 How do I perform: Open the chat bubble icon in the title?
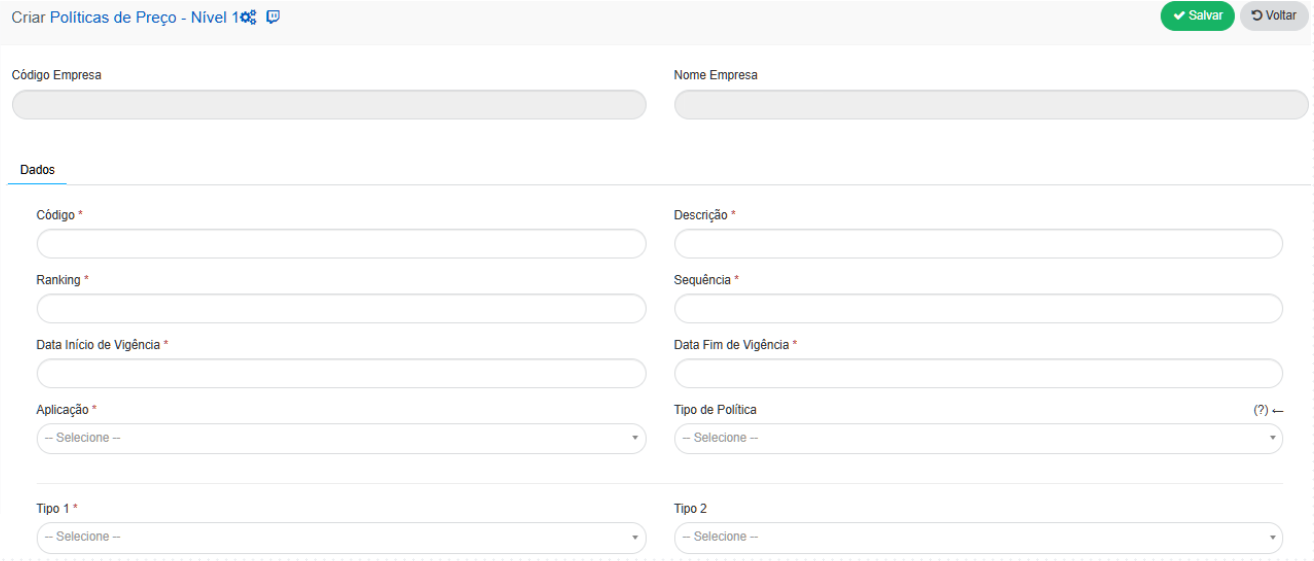click(273, 17)
